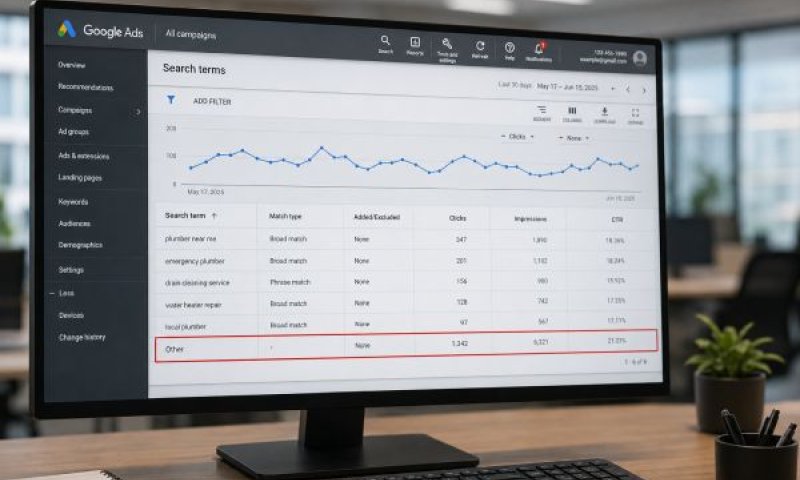Open the Reports icon in header
This screenshot has height=480, width=800.
[415, 42]
